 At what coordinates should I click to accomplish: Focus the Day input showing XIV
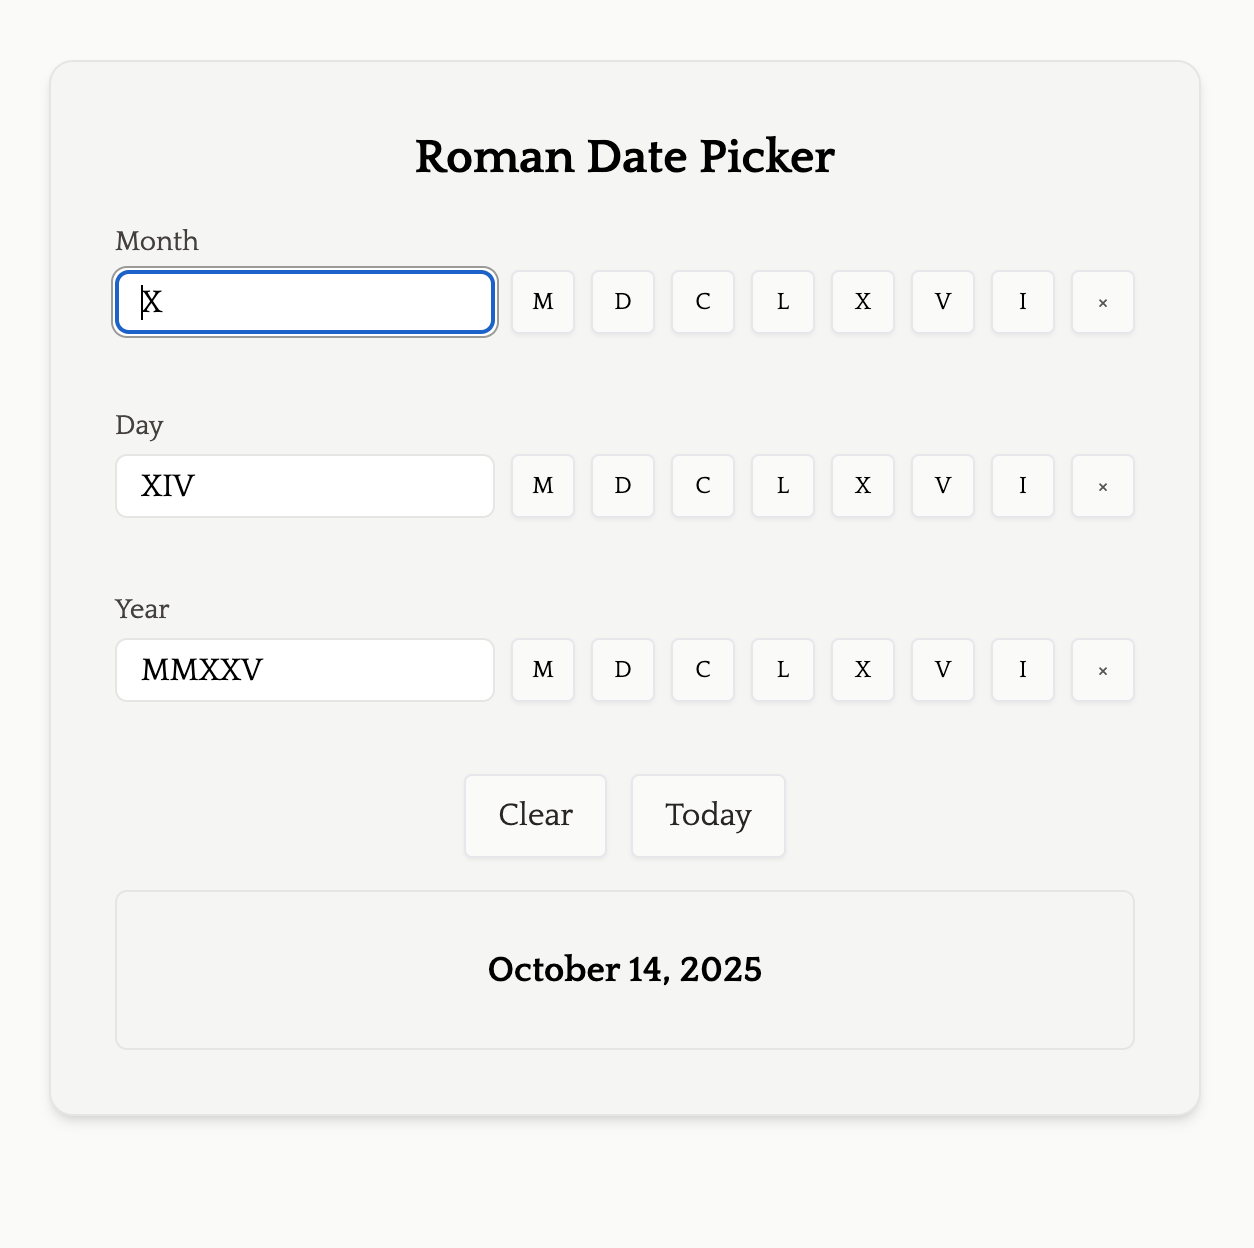(x=305, y=486)
